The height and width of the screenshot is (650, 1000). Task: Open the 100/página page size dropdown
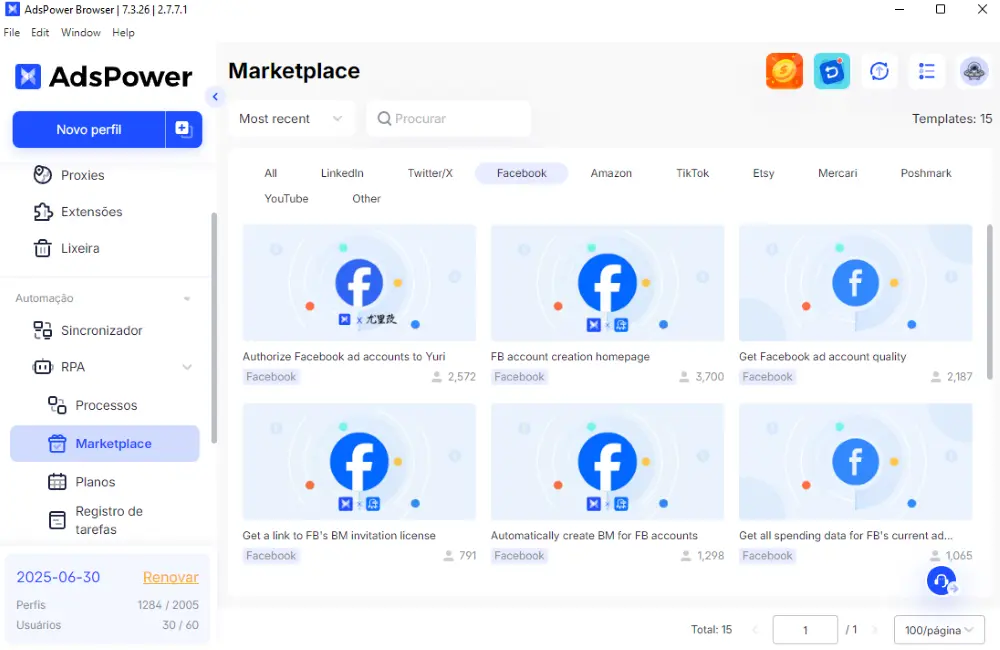pyautogui.click(x=939, y=630)
